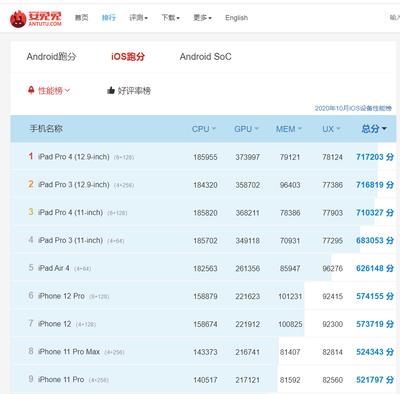400x394 pixels.
Task: Click the 手机名称 column header
Action: click(46, 129)
